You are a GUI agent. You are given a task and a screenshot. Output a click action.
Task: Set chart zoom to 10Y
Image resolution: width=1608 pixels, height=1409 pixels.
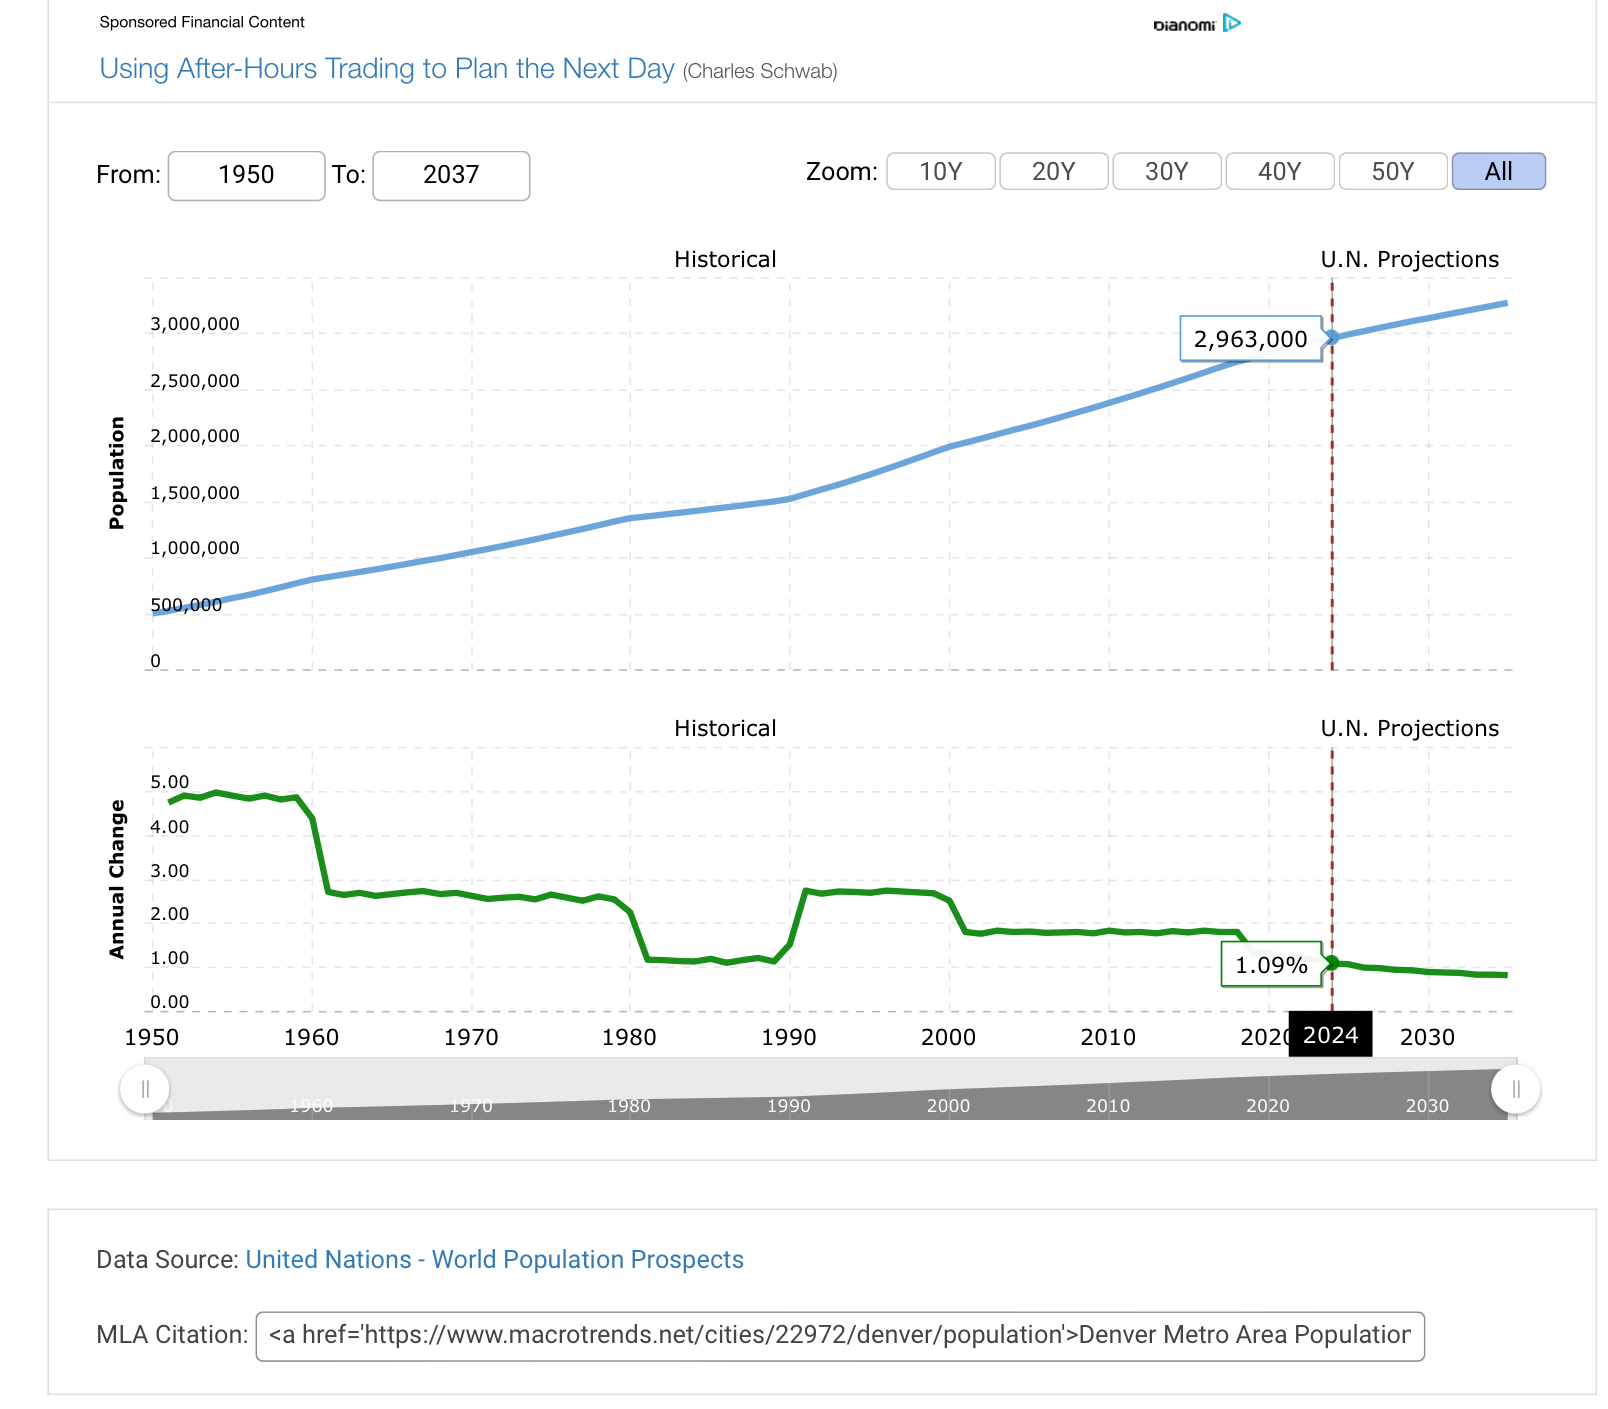click(940, 171)
